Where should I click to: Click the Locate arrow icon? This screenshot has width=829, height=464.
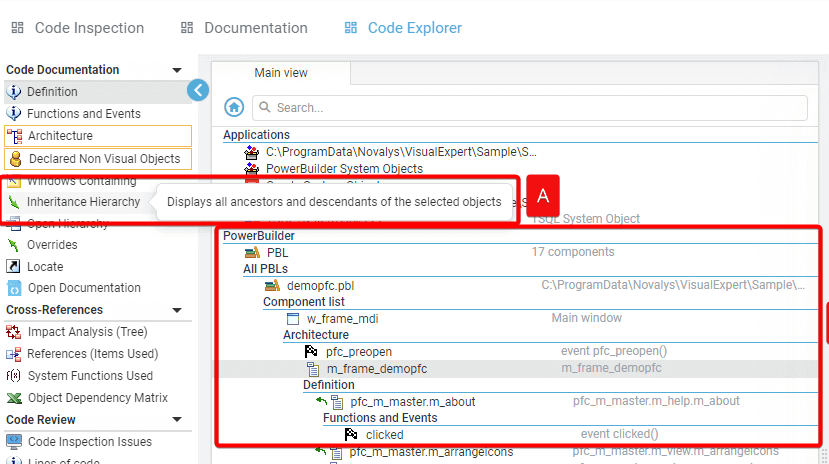(13, 267)
